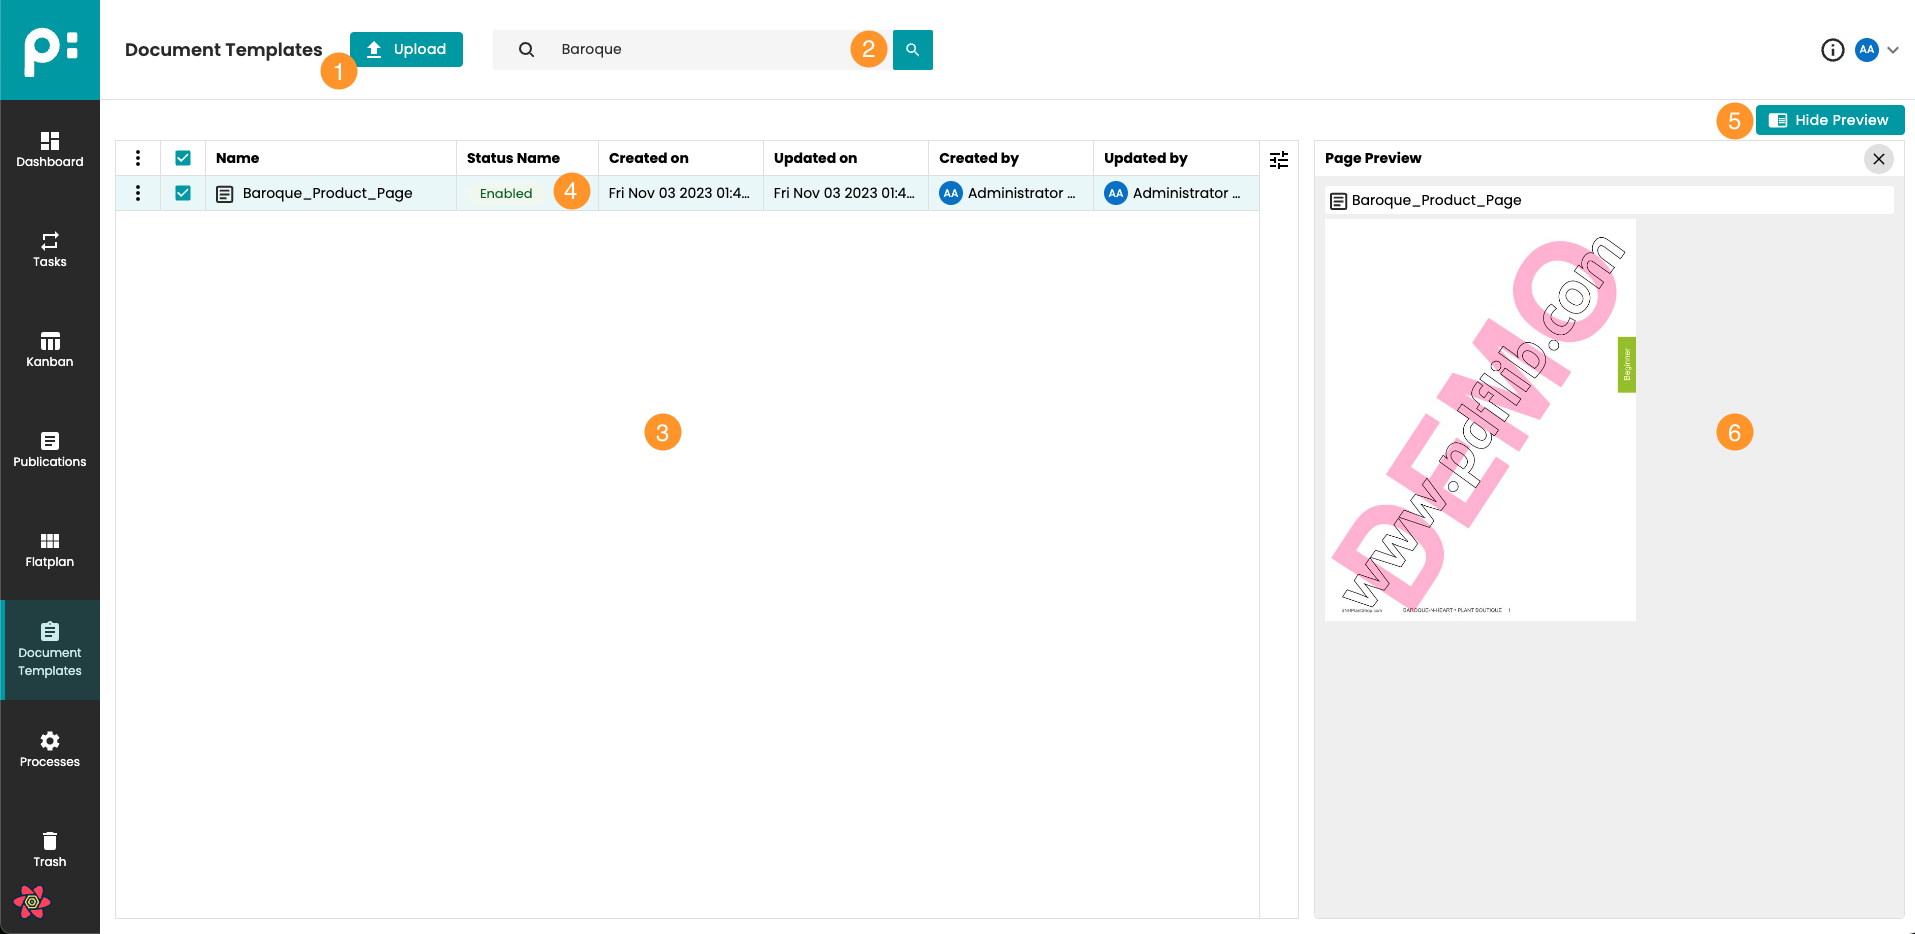Open the Trash section
The width and height of the screenshot is (1915, 934).
[x=50, y=849]
